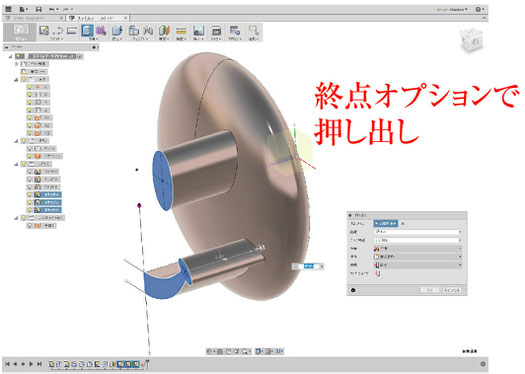The width and height of the screenshot is (525, 374).
Task: Select the Create Sketch toolbar icon
Action: click(44, 31)
